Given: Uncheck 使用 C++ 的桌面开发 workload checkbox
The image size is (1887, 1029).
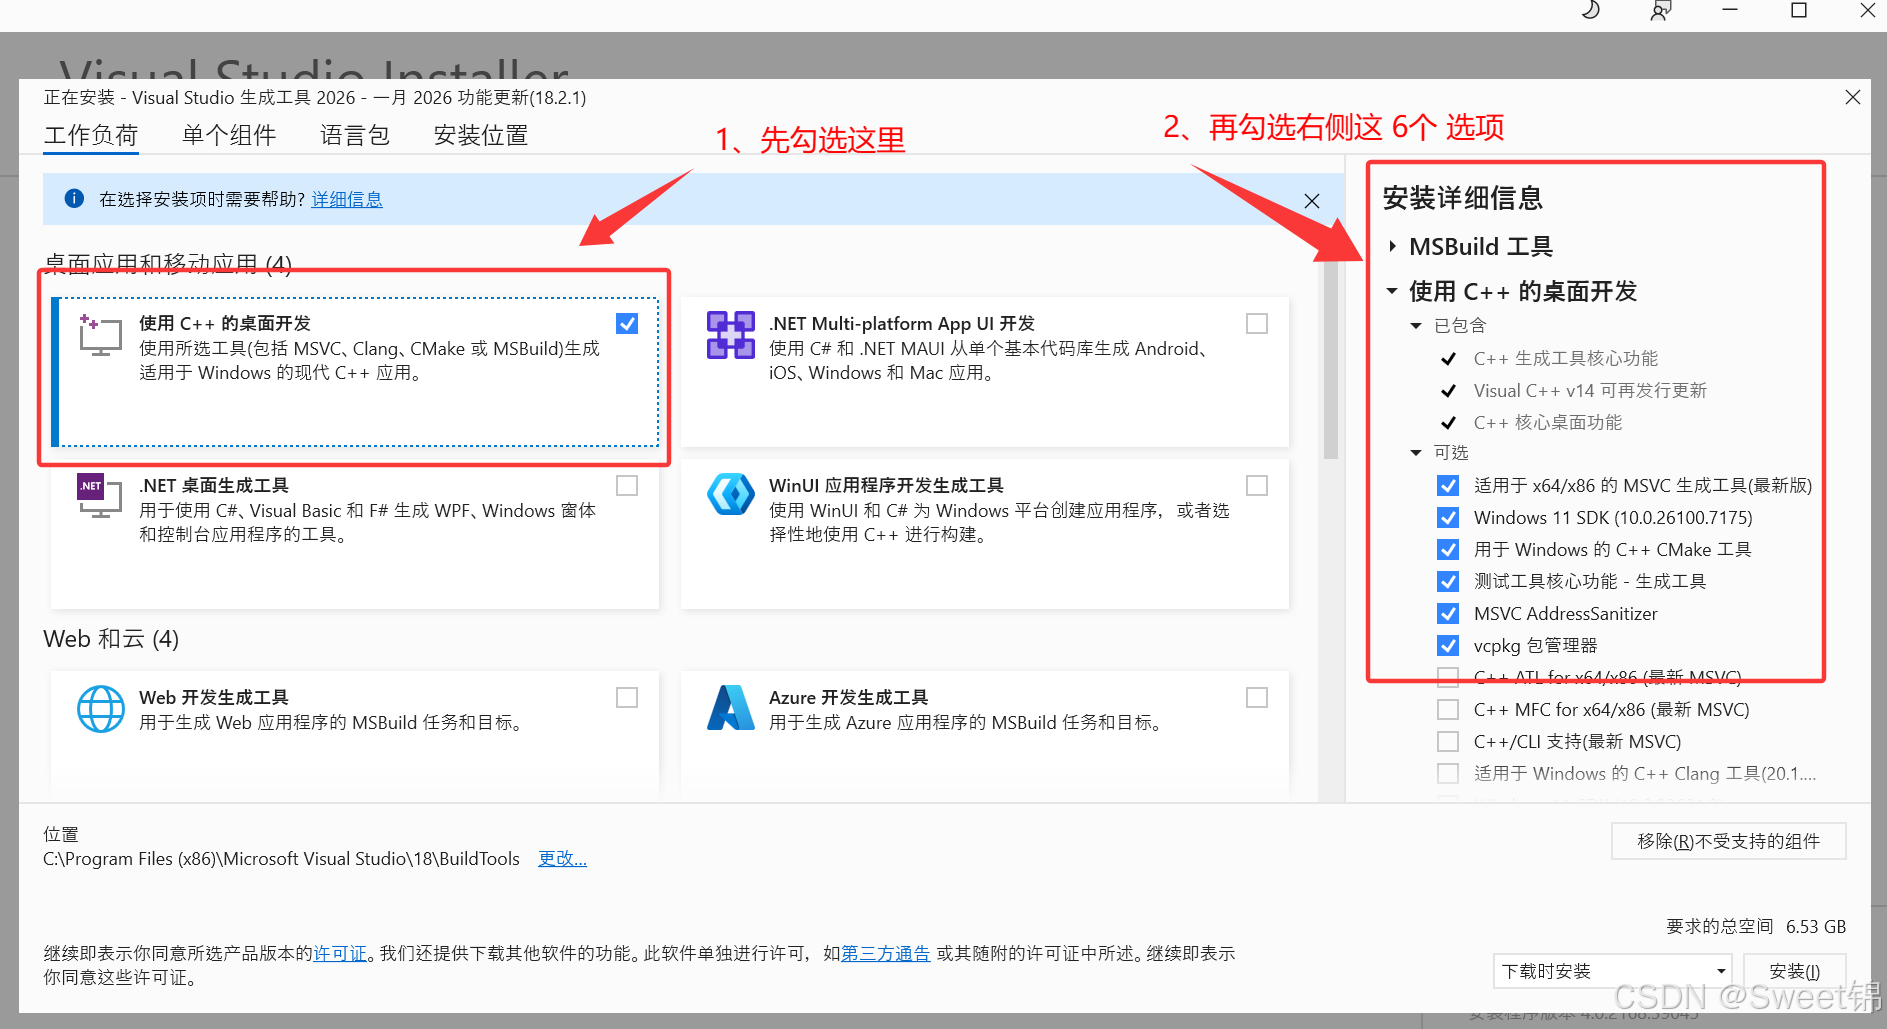Looking at the screenshot, I should (x=627, y=323).
